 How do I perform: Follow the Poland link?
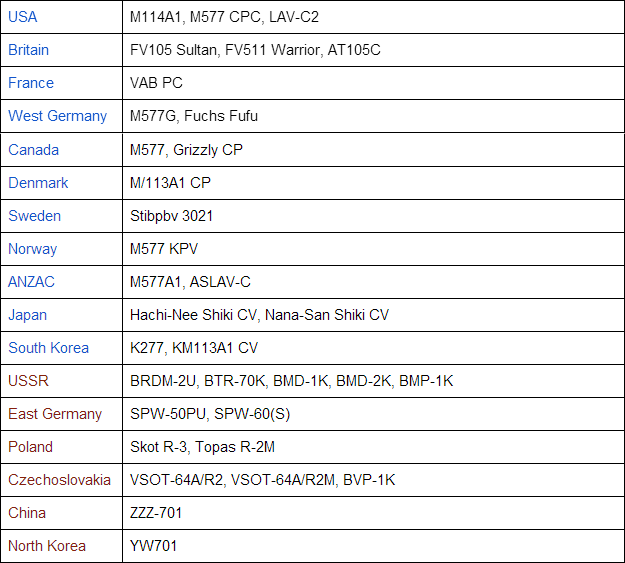(30, 447)
